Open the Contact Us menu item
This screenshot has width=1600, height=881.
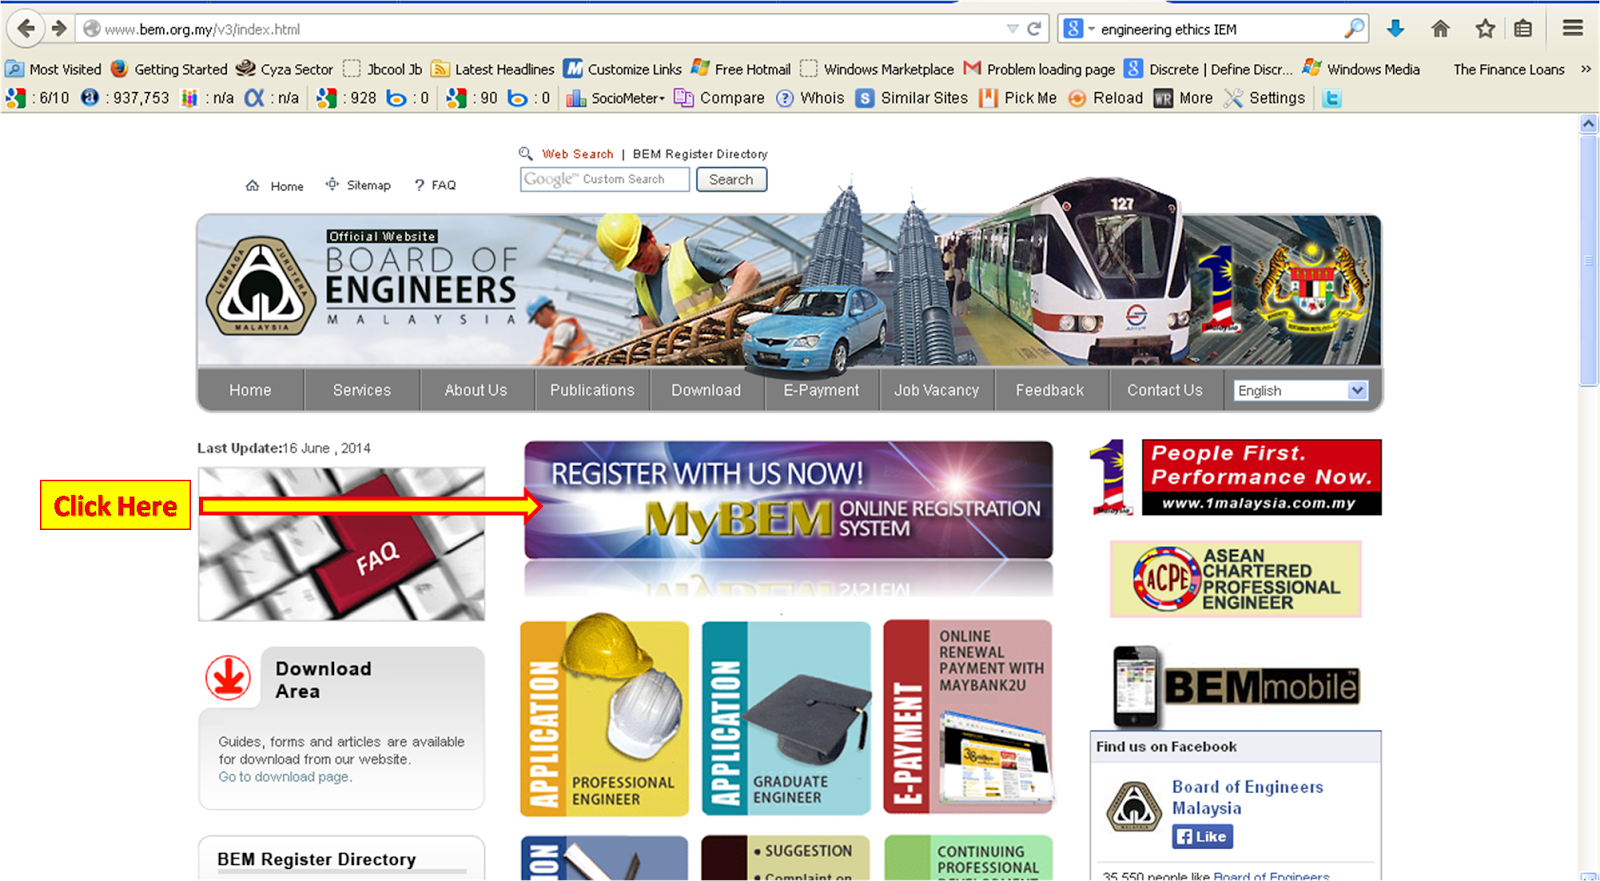click(1165, 390)
